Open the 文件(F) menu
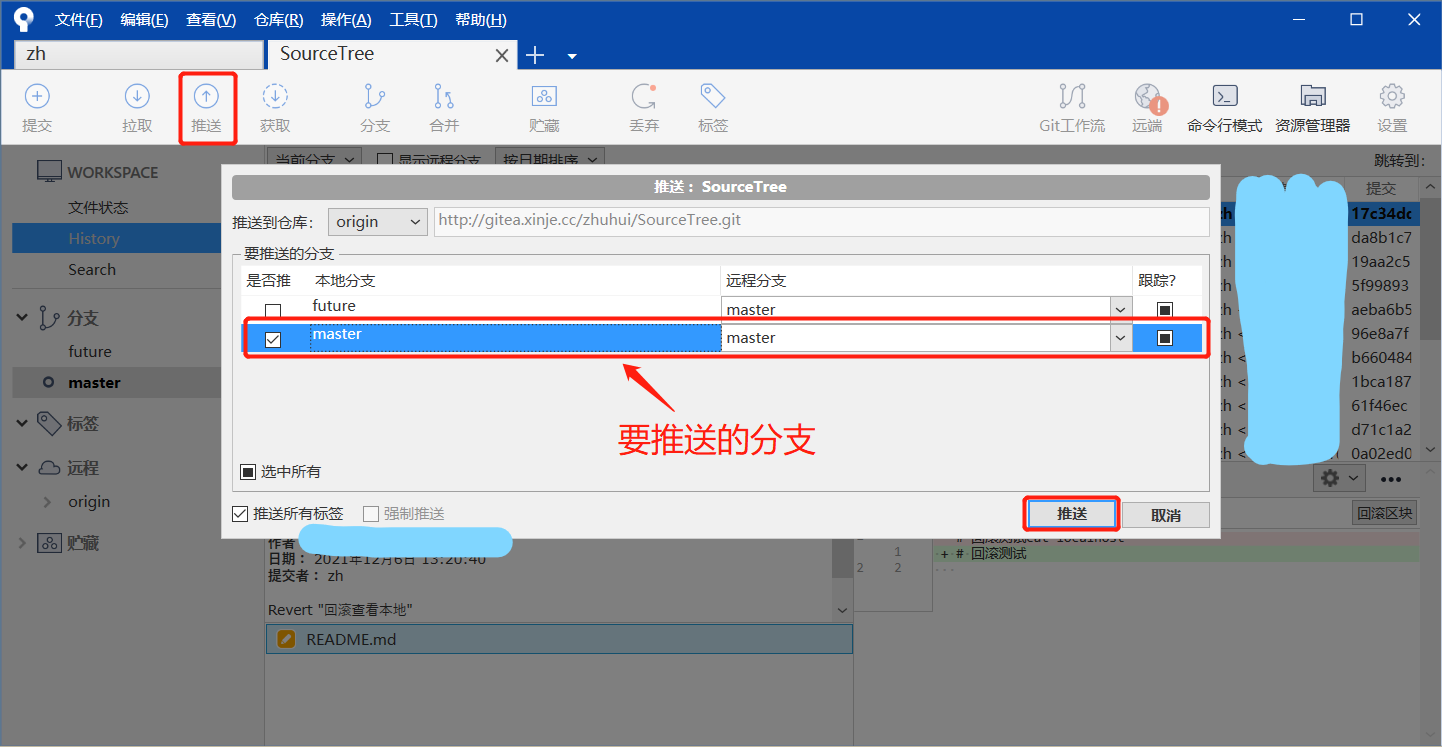The width and height of the screenshot is (1442, 747). (79, 20)
